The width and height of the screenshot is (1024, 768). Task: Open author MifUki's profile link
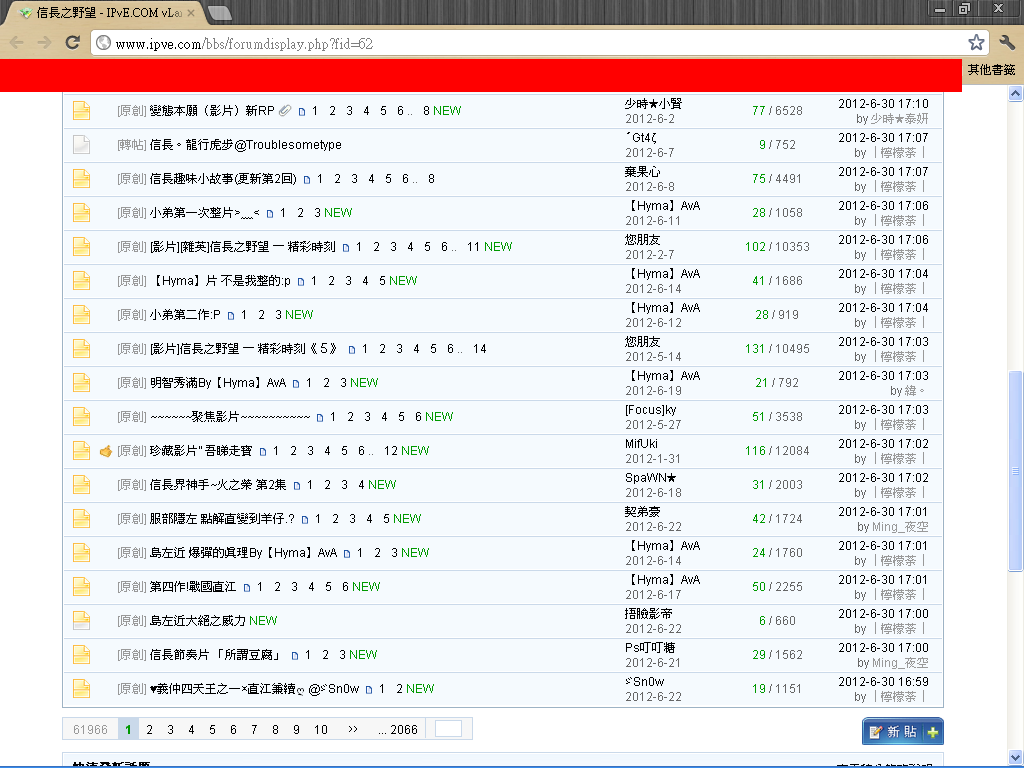click(x=641, y=443)
